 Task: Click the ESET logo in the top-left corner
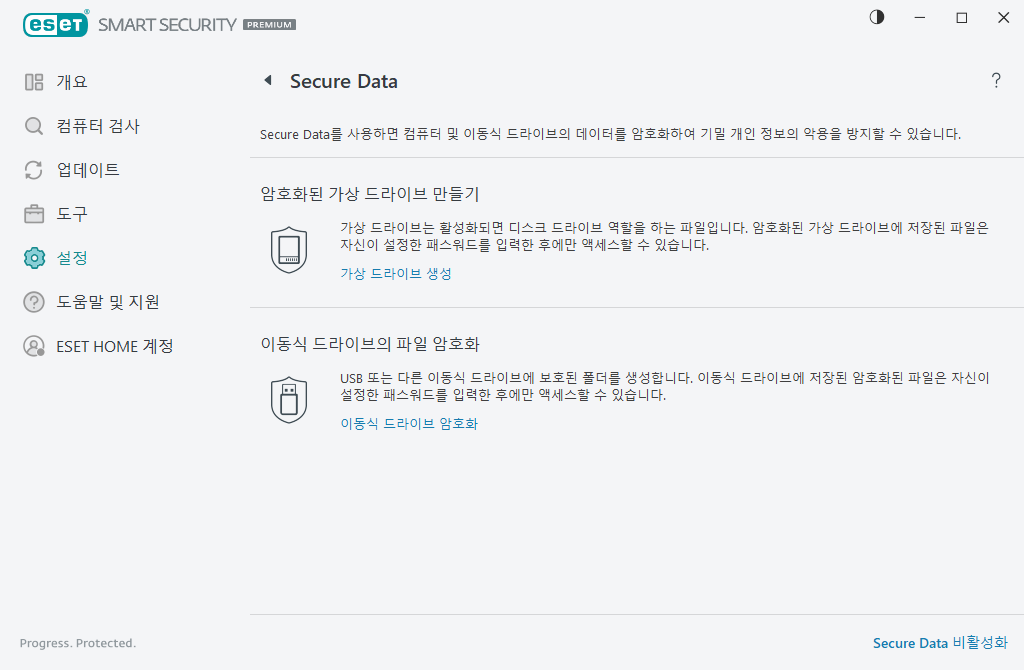55,24
